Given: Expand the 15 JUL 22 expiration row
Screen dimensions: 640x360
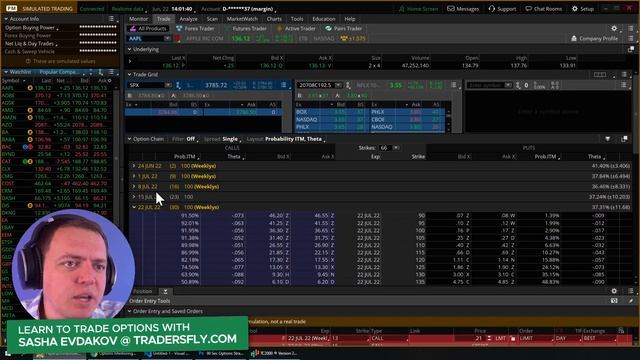Looking at the screenshot, I should pos(134,196).
